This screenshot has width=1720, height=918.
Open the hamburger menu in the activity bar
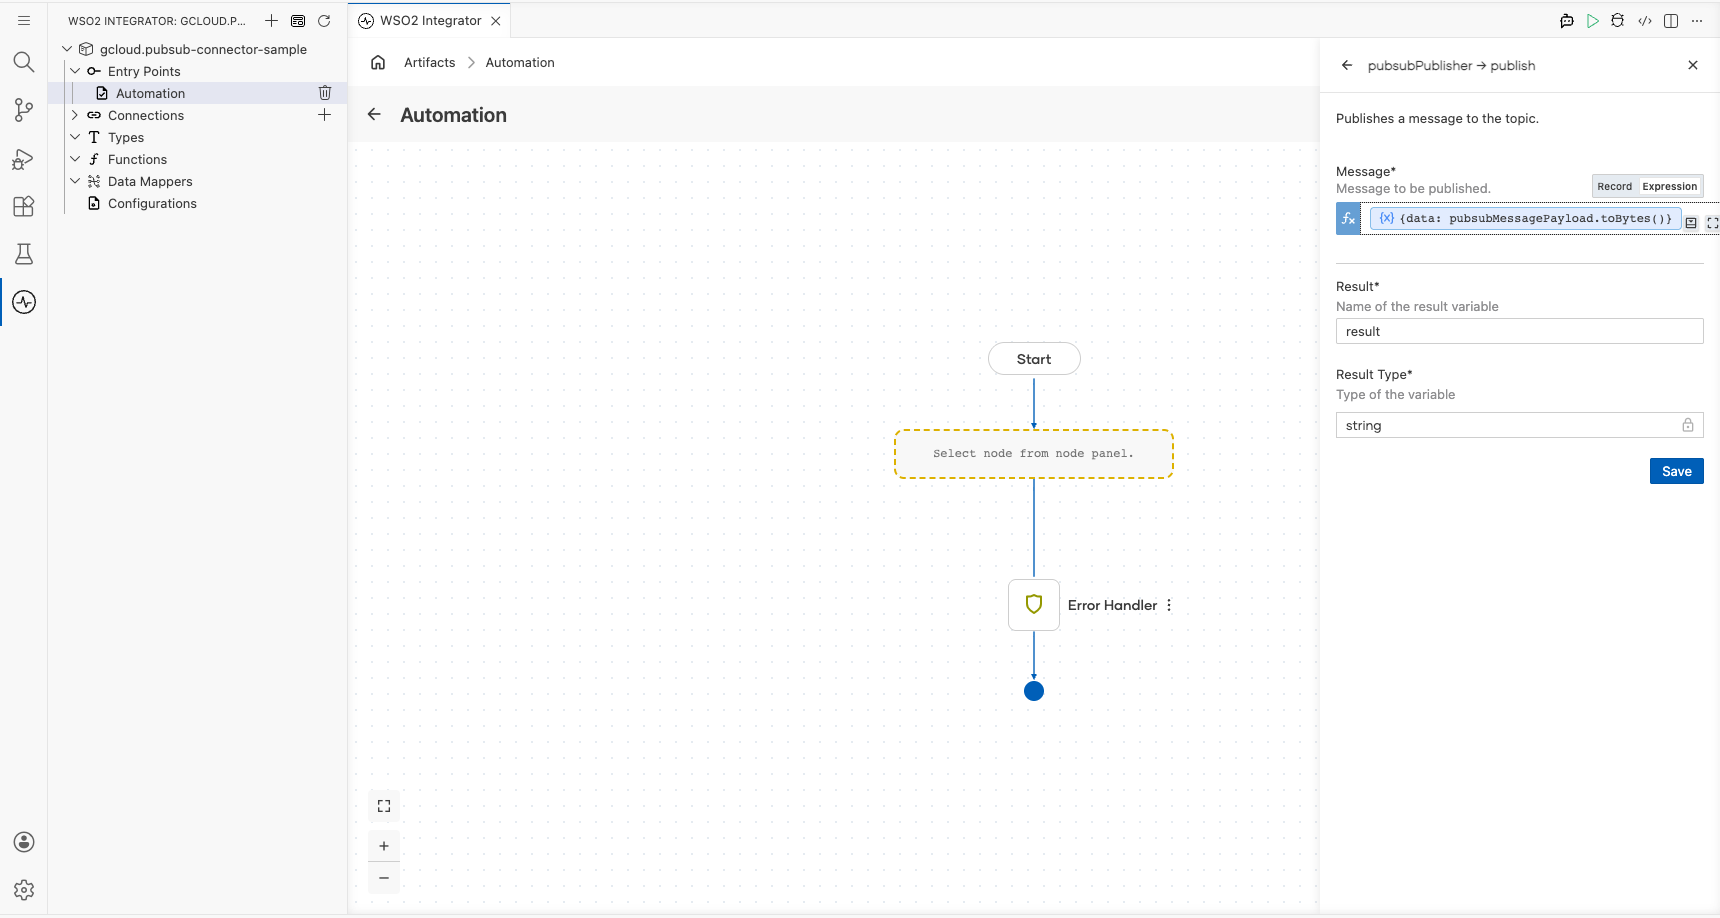click(24, 20)
